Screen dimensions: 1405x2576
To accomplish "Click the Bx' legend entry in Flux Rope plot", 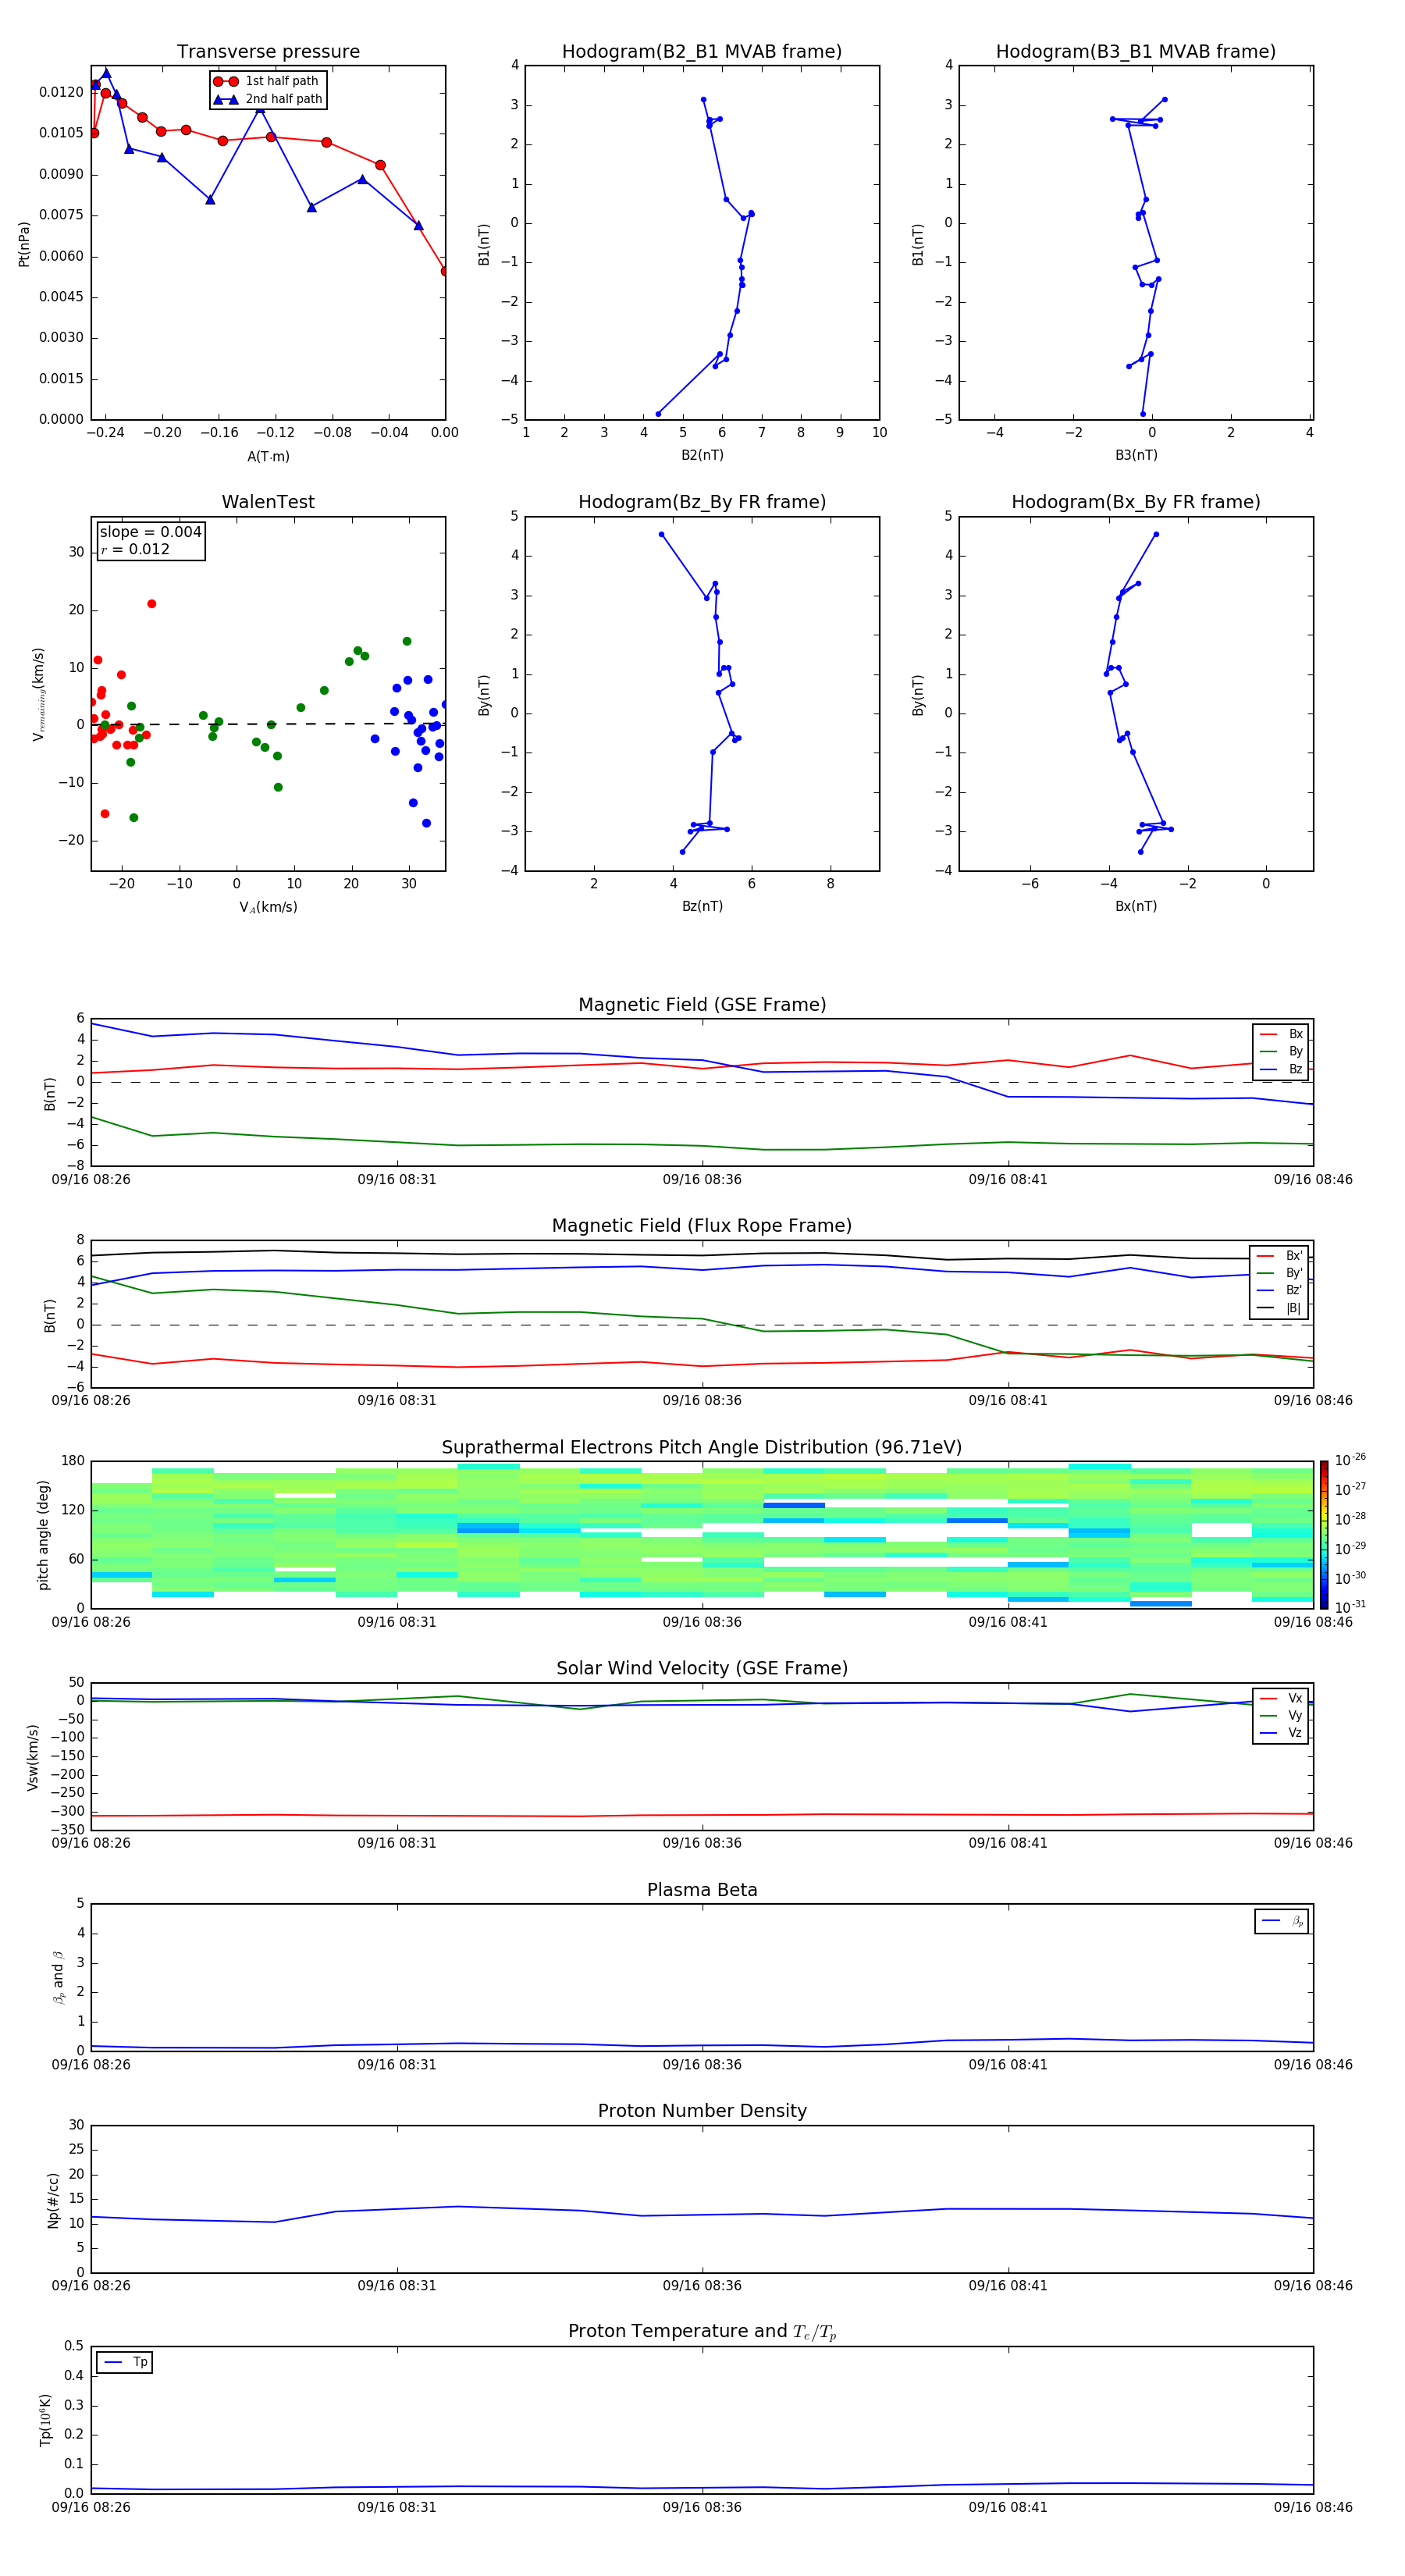I will click(x=1279, y=1256).
